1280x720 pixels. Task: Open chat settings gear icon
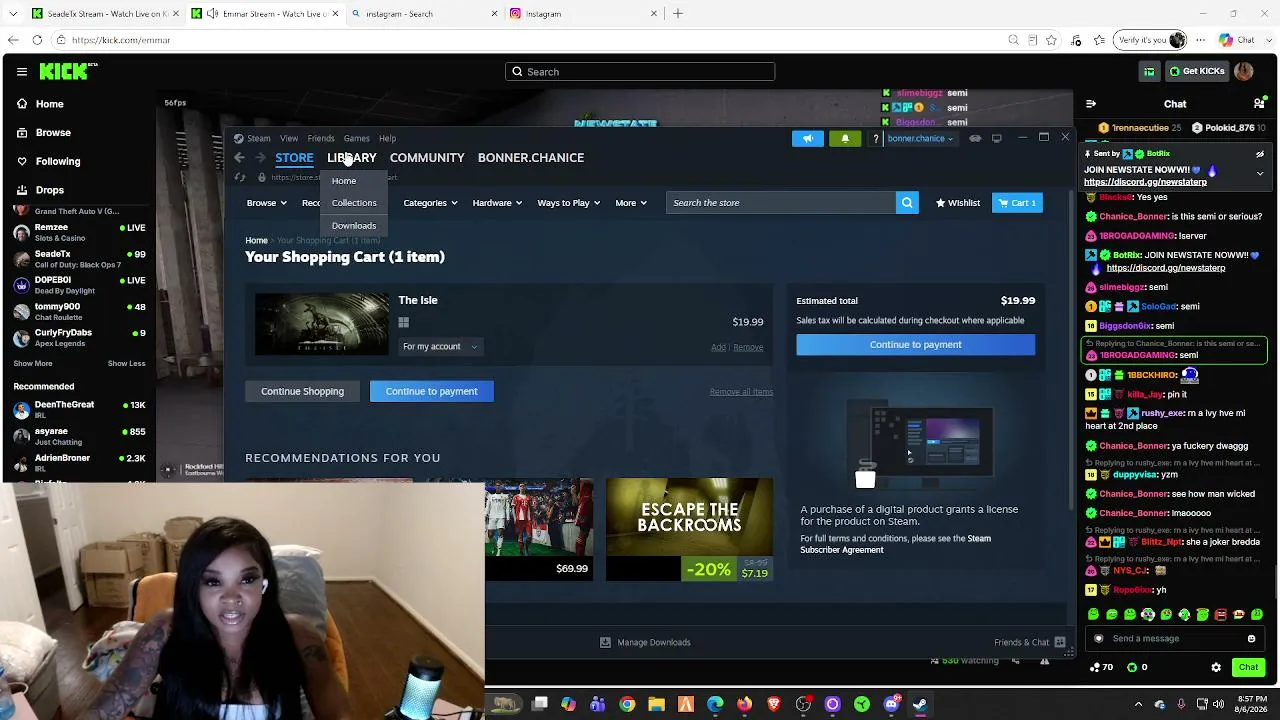[1216, 667]
